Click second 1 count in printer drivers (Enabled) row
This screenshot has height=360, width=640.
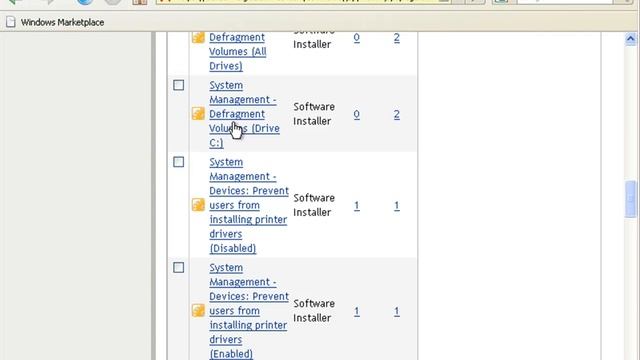coord(397,311)
